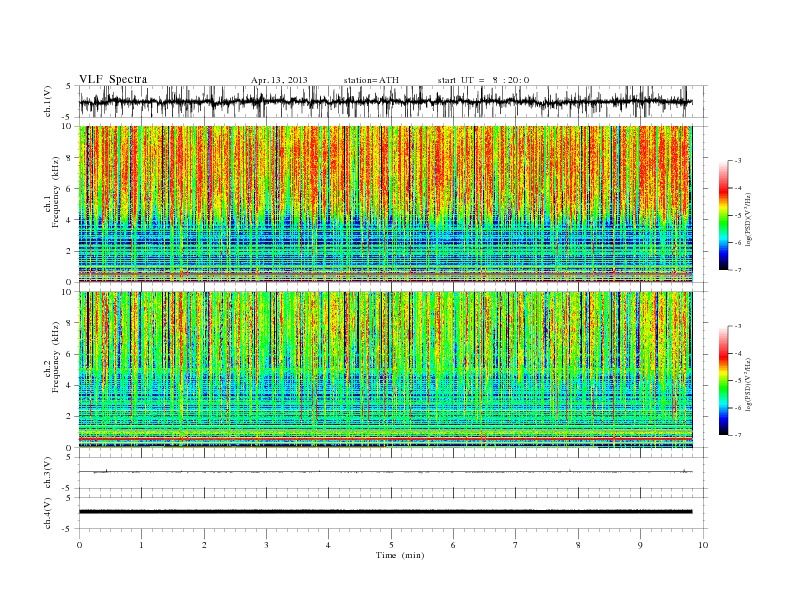Click the time axis tick label "5"

[391, 545]
